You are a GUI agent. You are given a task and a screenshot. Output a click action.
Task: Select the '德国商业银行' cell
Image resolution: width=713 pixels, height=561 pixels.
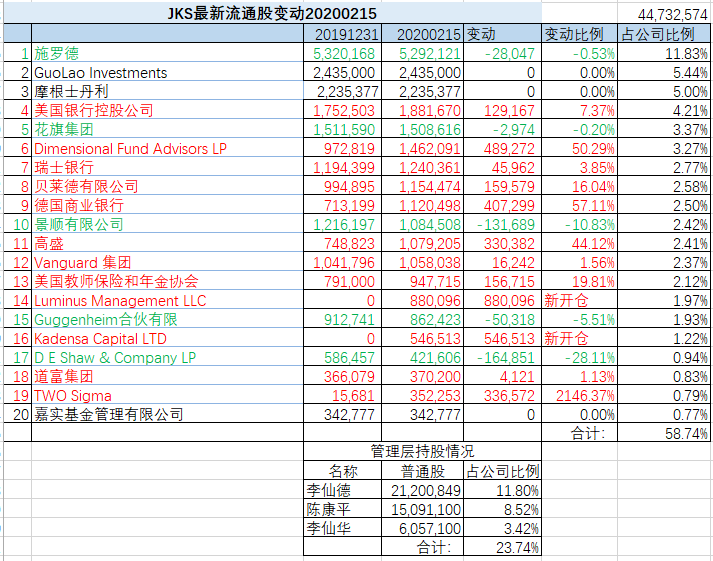167,205
